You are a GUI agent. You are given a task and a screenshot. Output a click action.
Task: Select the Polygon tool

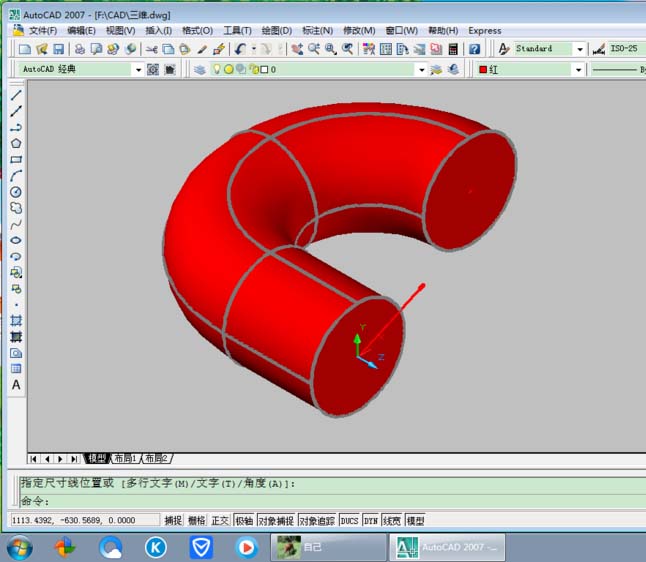16,143
